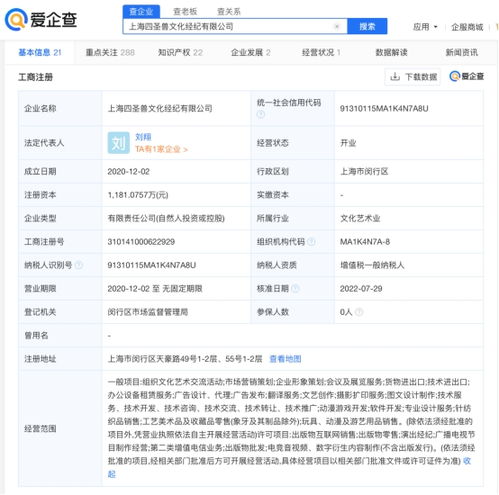Image resolution: width=499 pixels, height=495 pixels.
Task: Switch to the 查关系 search tab
Action: click(229, 12)
